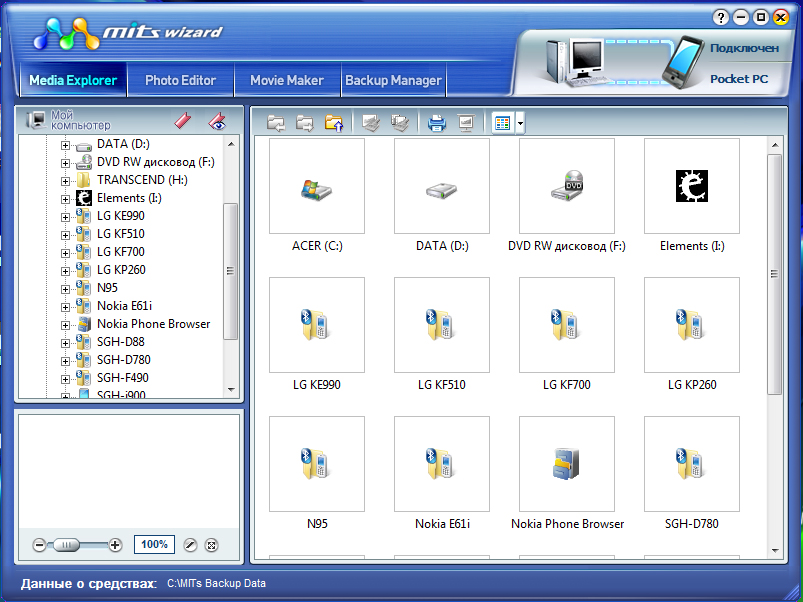803x602 pixels.
Task: Select the SGH-D780 thumbnail
Action: click(x=692, y=464)
